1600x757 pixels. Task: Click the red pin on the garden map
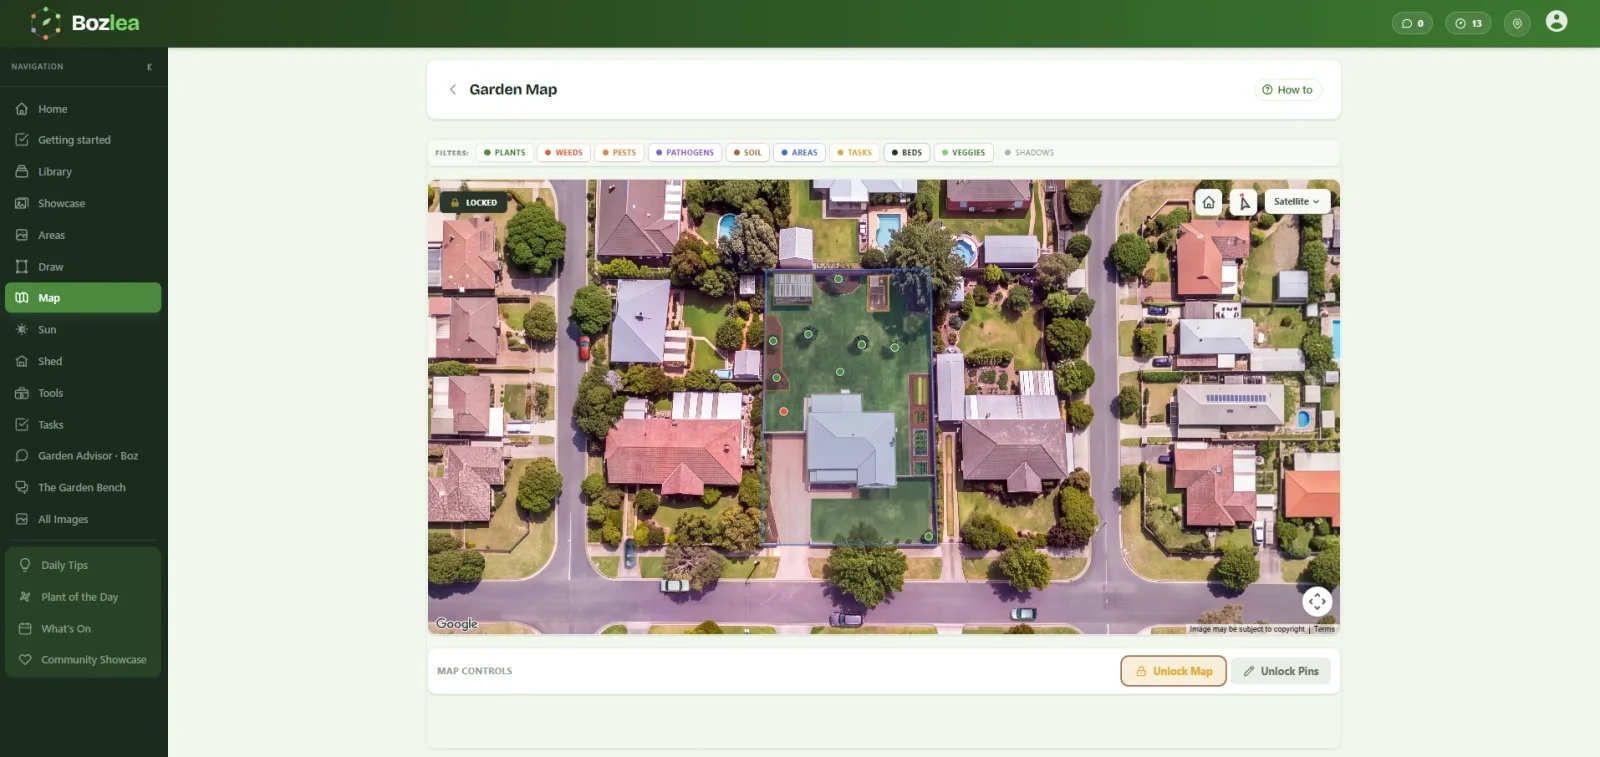coord(784,411)
